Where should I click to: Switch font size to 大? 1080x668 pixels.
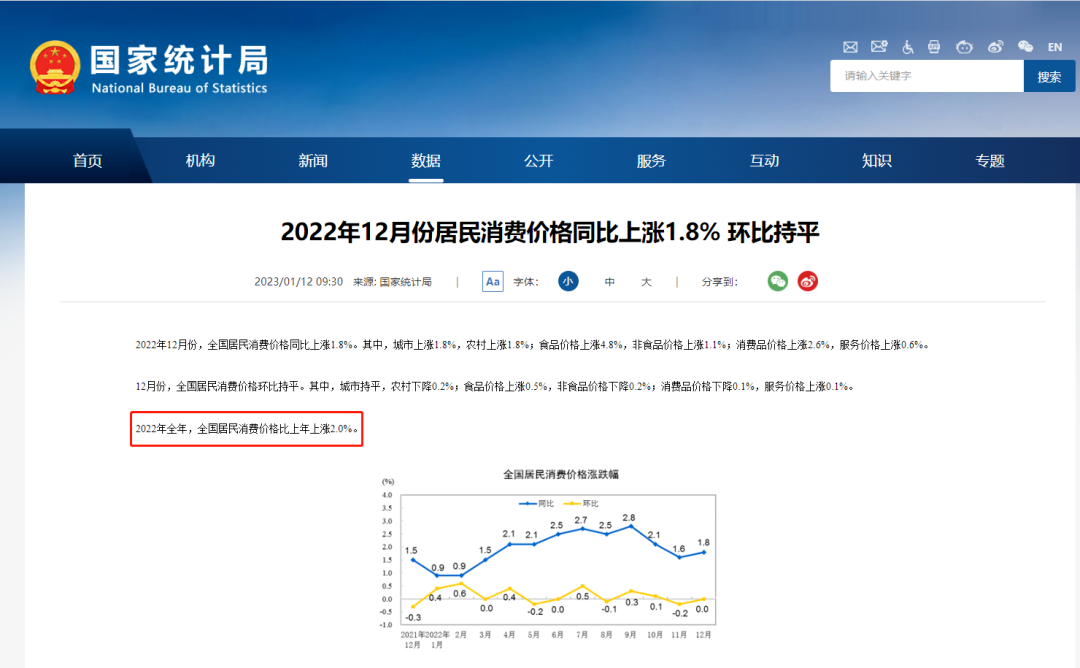click(x=645, y=281)
